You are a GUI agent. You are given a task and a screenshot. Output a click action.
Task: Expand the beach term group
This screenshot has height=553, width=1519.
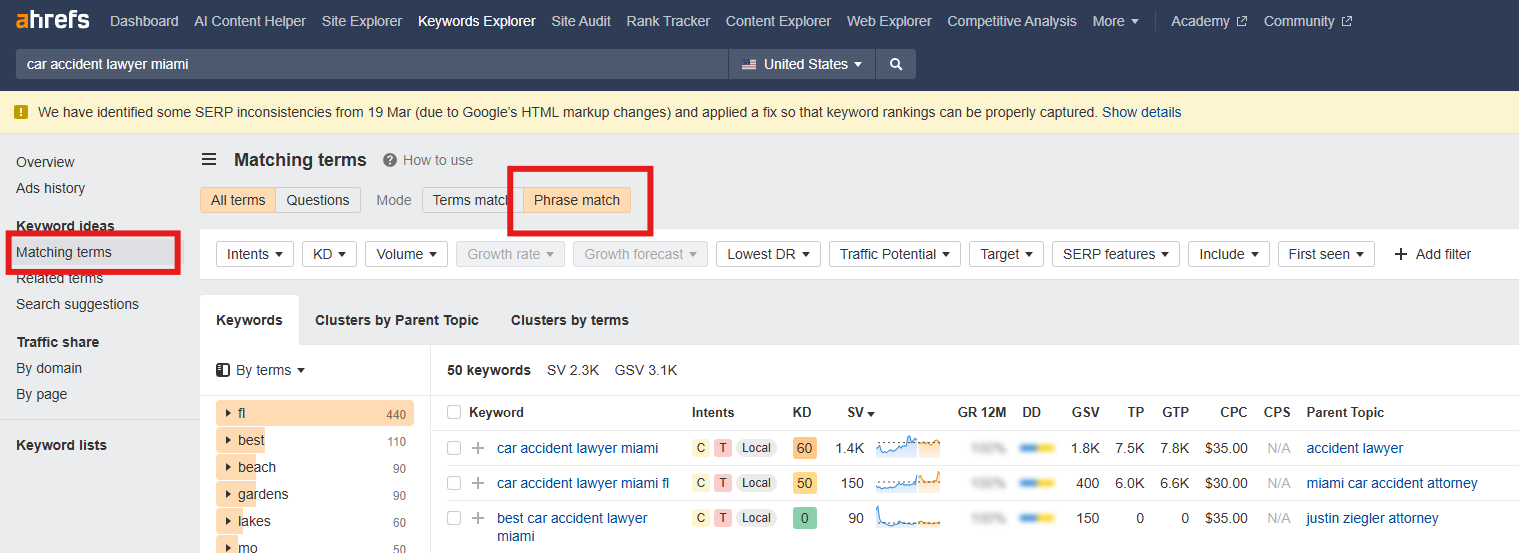[229, 467]
